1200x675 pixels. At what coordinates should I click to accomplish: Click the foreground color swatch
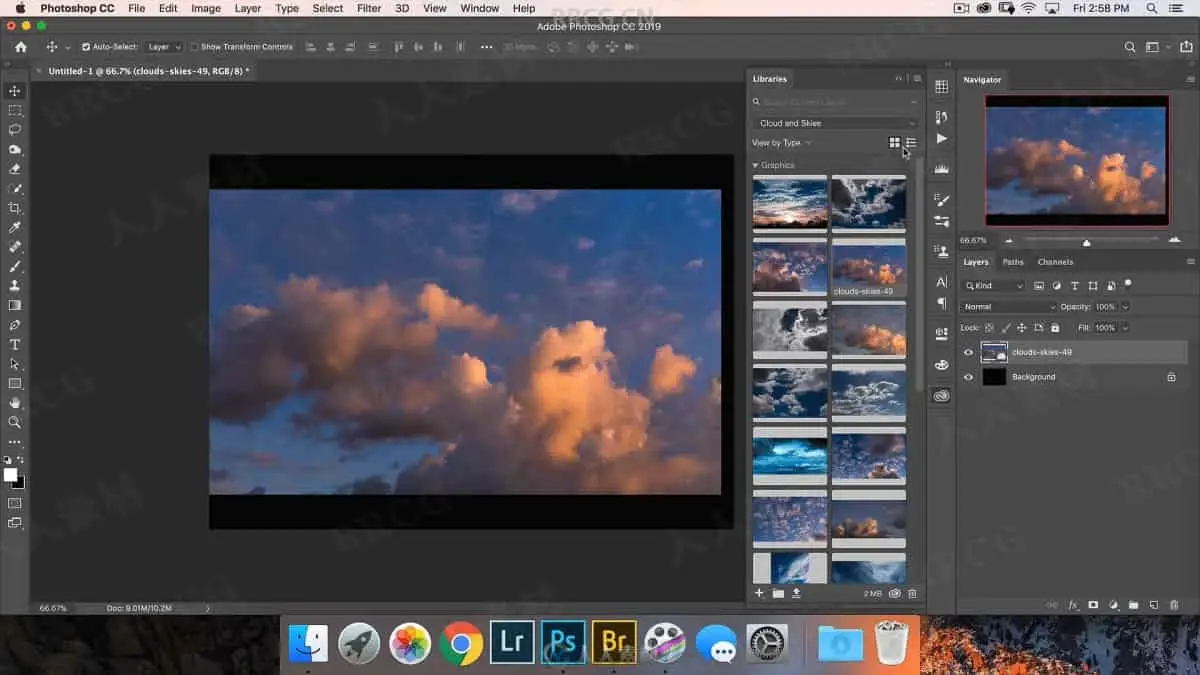click(10, 475)
